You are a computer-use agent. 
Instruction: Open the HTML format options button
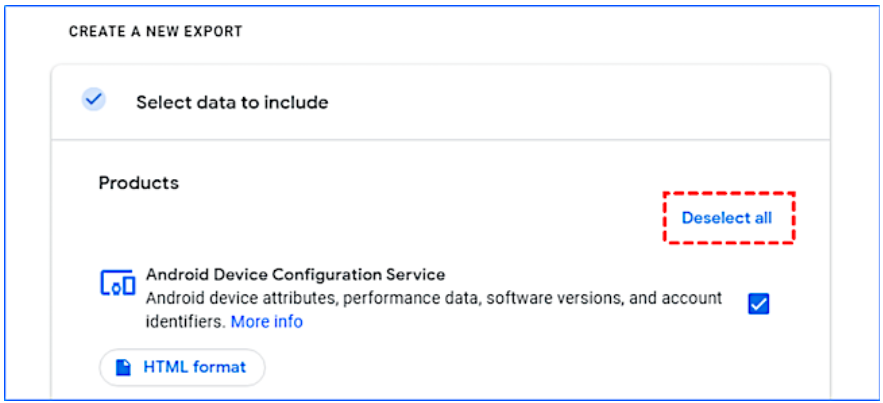pyautogui.click(x=182, y=368)
